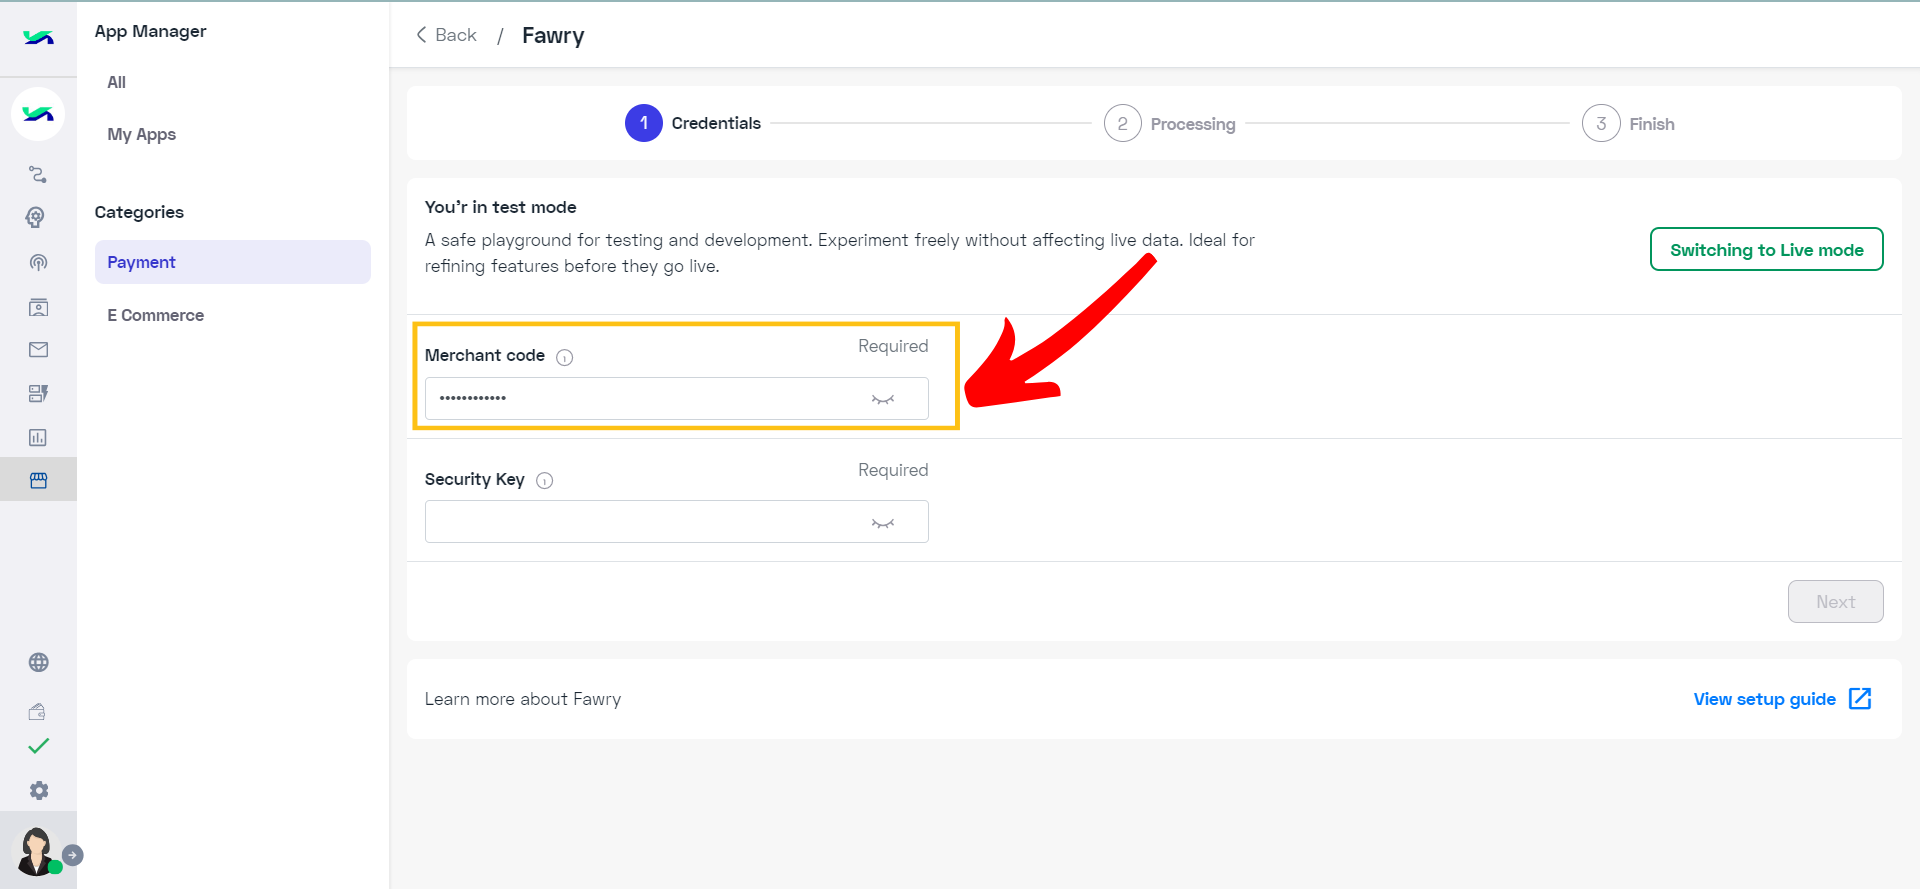The width and height of the screenshot is (1920, 889).
Task: Select the Payment category
Action: pyautogui.click(x=232, y=262)
